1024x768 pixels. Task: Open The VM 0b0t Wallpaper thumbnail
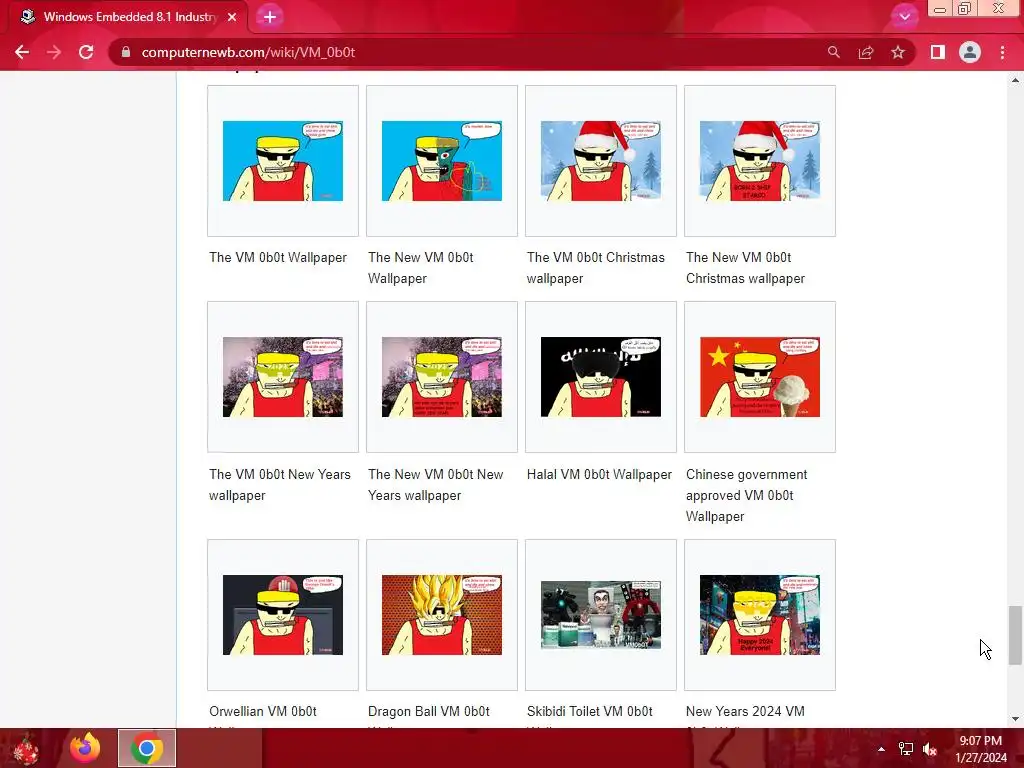[283, 161]
